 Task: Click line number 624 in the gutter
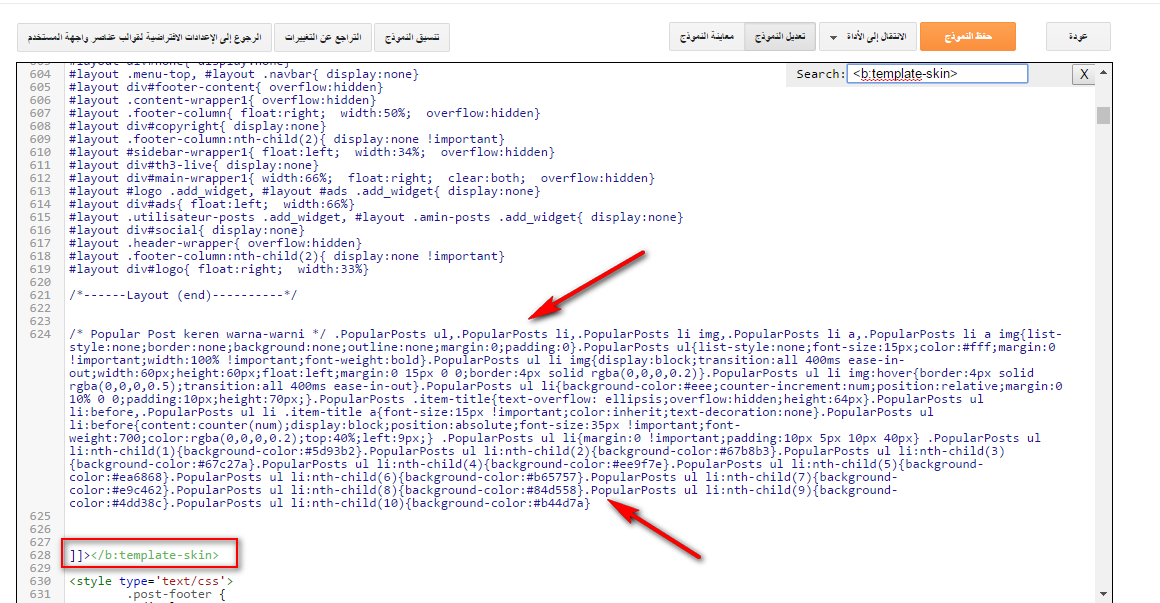pos(40,334)
